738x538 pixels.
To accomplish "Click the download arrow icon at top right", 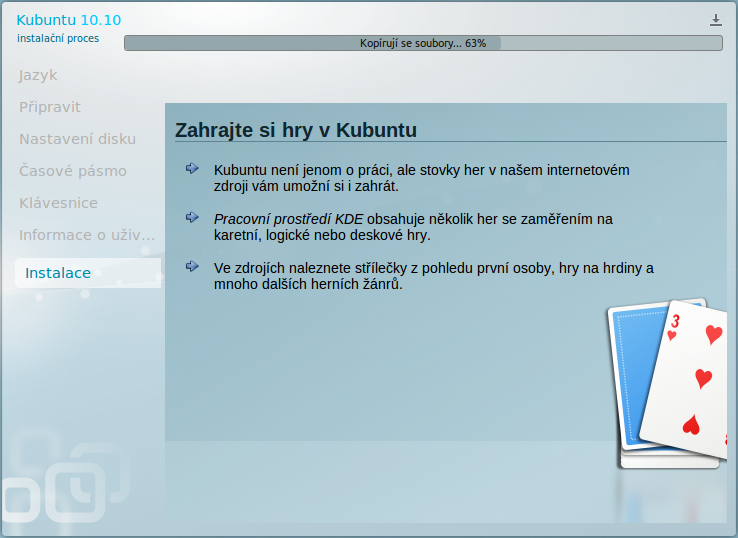I will (x=715, y=20).
